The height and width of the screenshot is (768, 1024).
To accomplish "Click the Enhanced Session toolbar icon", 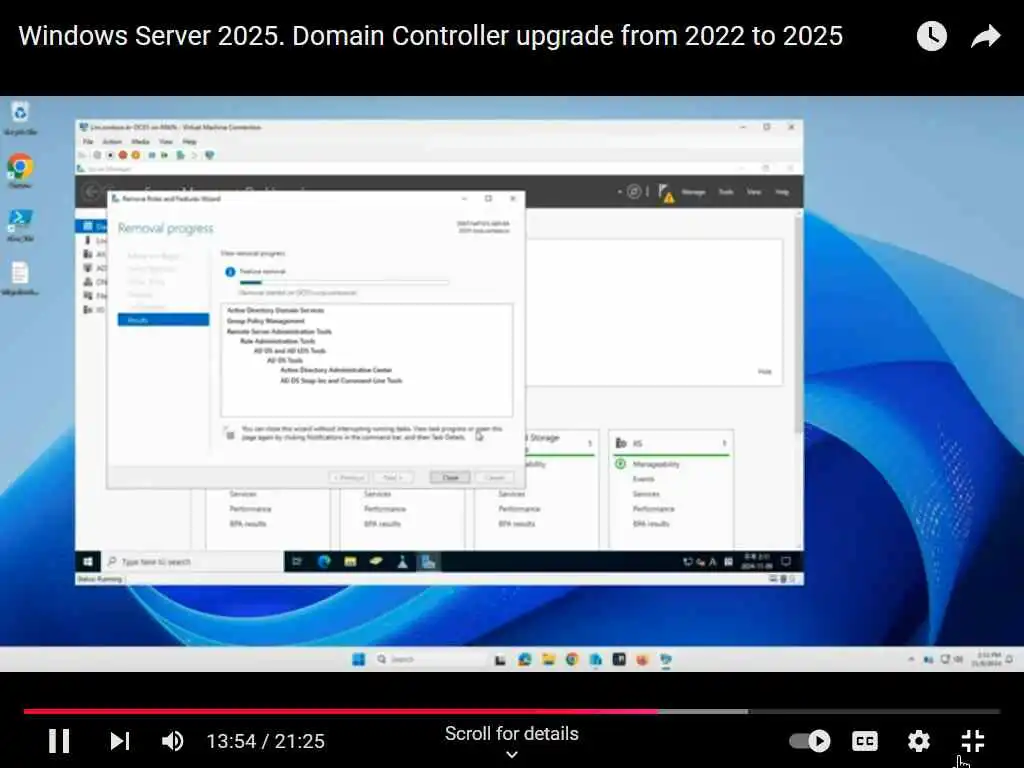I will (x=210, y=155).
